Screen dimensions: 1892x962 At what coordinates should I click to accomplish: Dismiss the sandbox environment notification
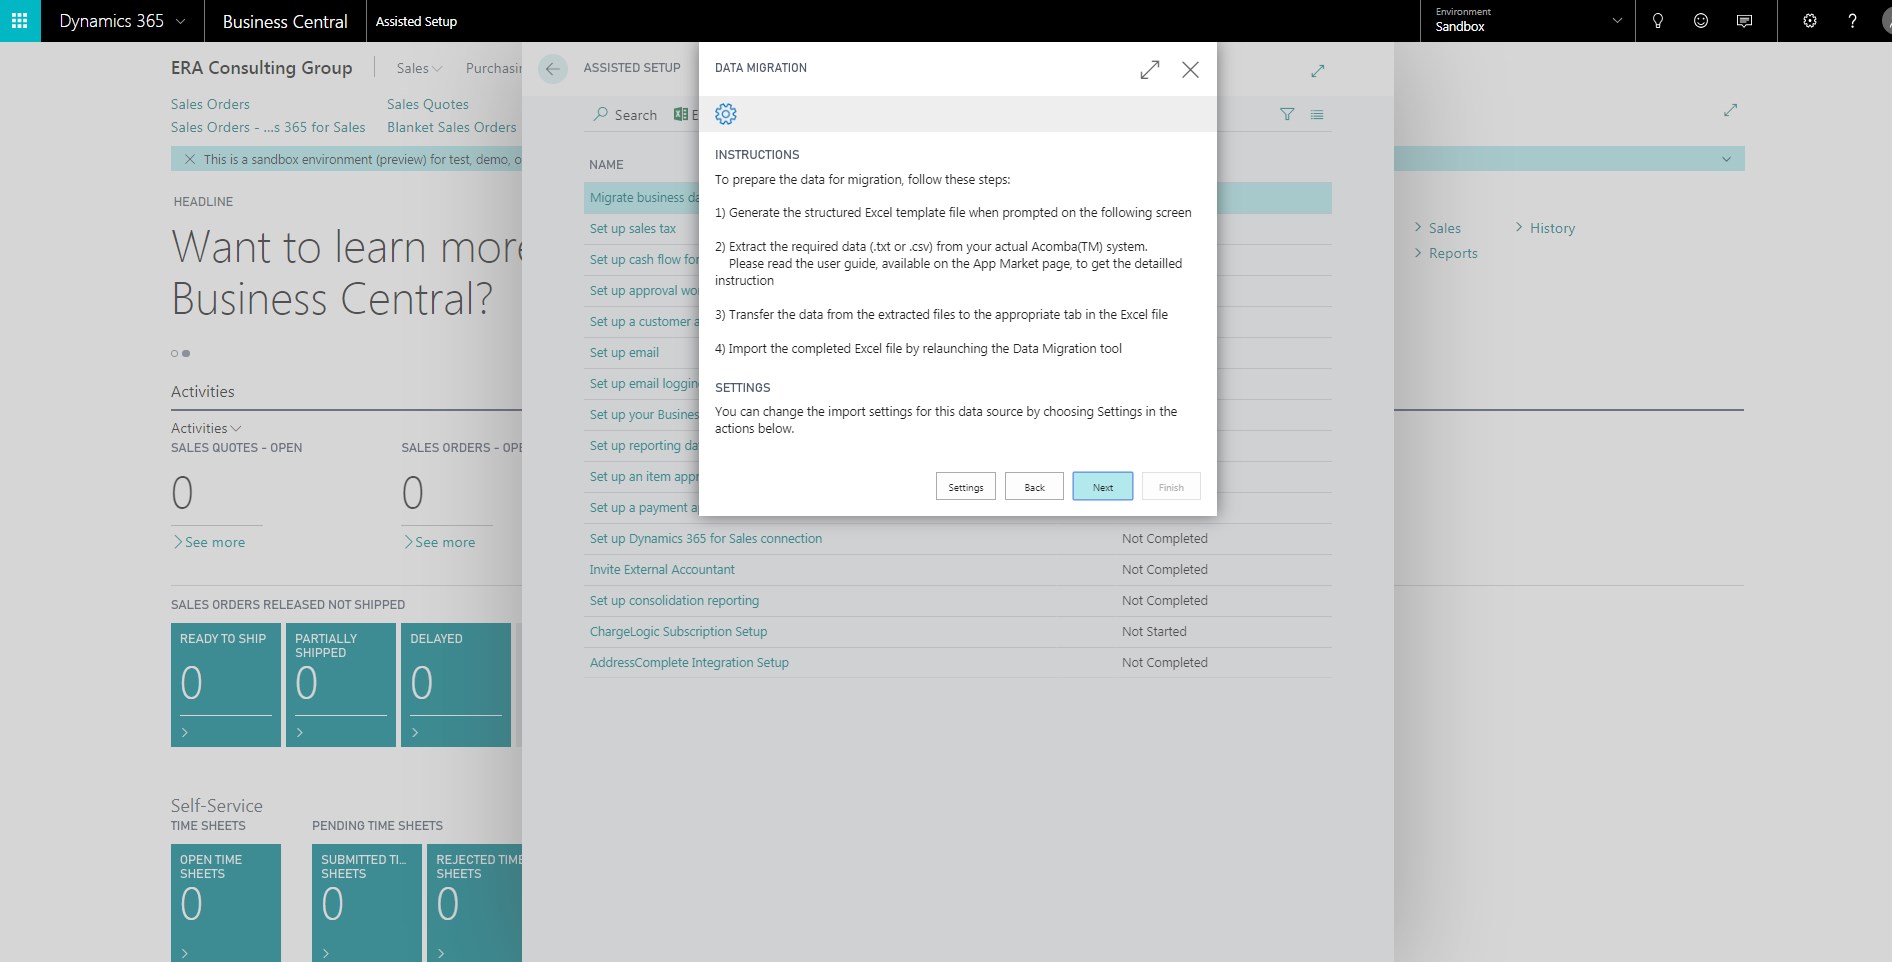coord(190,159)
